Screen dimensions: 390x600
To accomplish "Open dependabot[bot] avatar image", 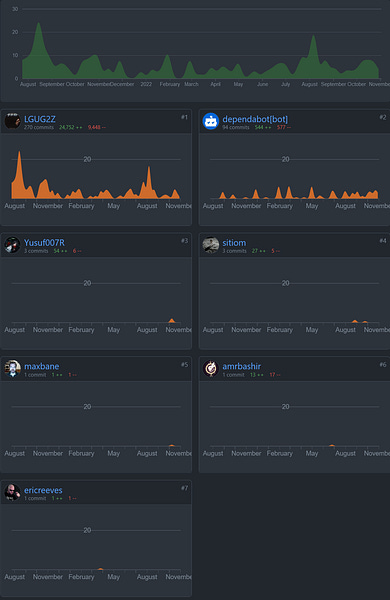I will (211, 121).
